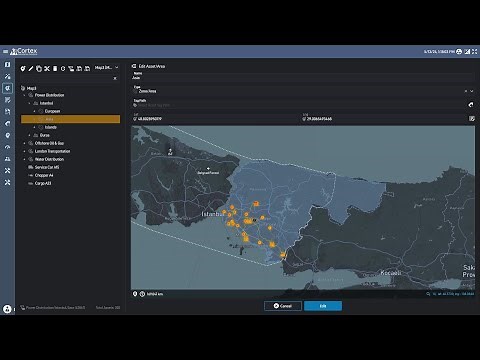The height and width of the screenshot is (360, 480).
Task: Open the sidebar users icon
Action: pyautogui.click(x=7, y=159)
